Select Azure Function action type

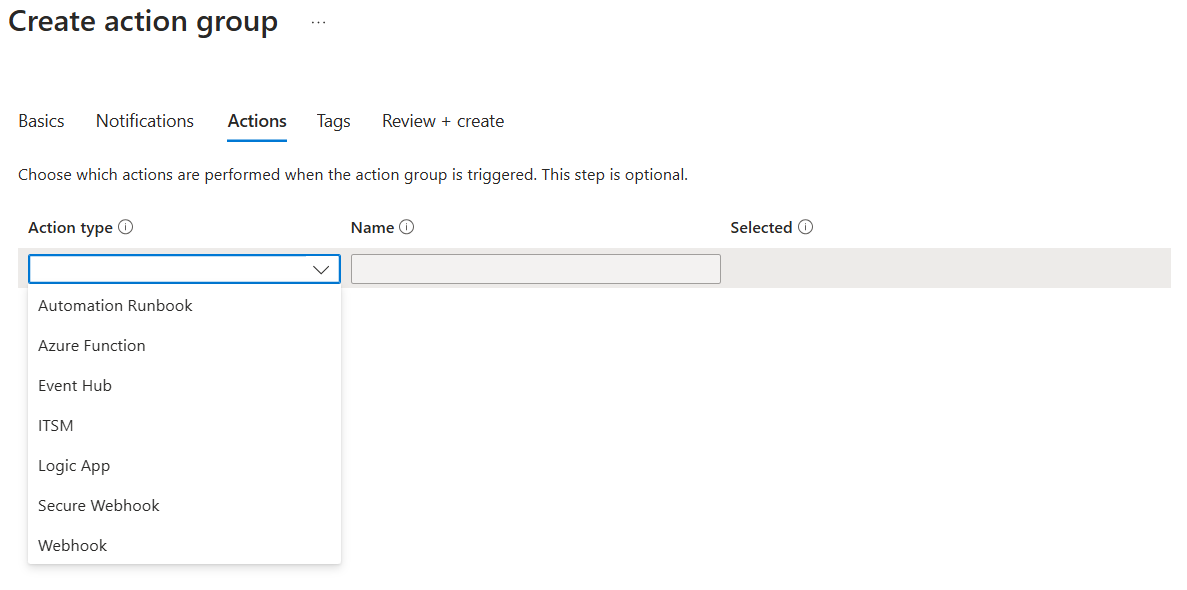pyautogui.click(x=184, y=345)
